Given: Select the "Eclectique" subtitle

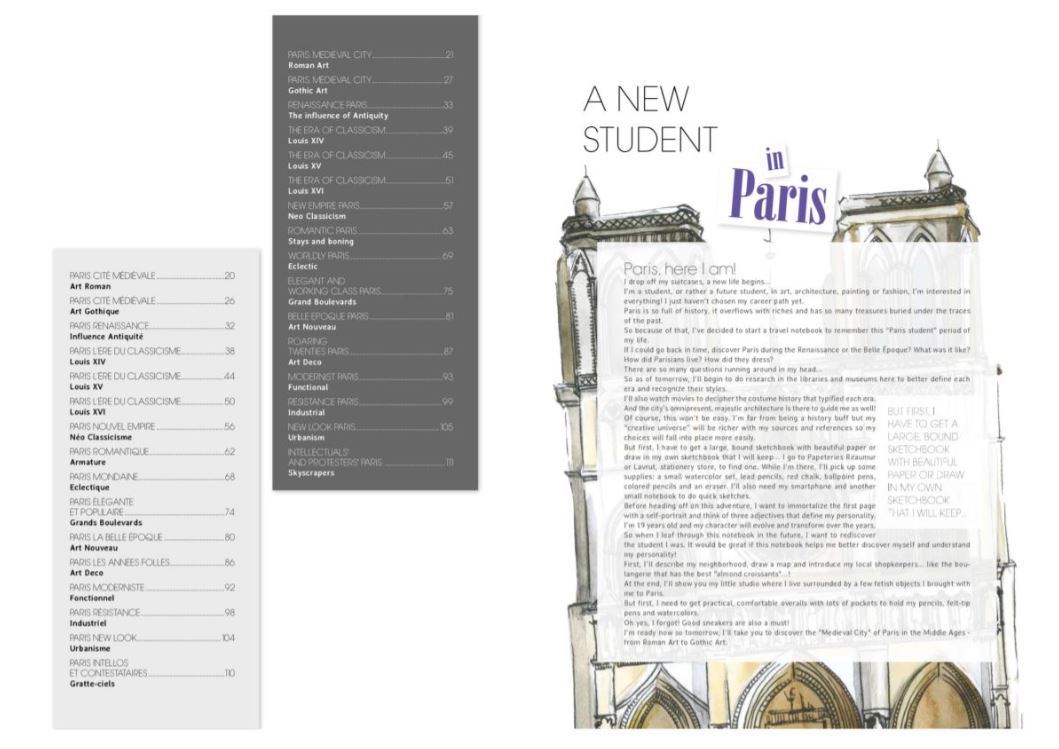Looking at the screenshot, I should tap(89, 487).
